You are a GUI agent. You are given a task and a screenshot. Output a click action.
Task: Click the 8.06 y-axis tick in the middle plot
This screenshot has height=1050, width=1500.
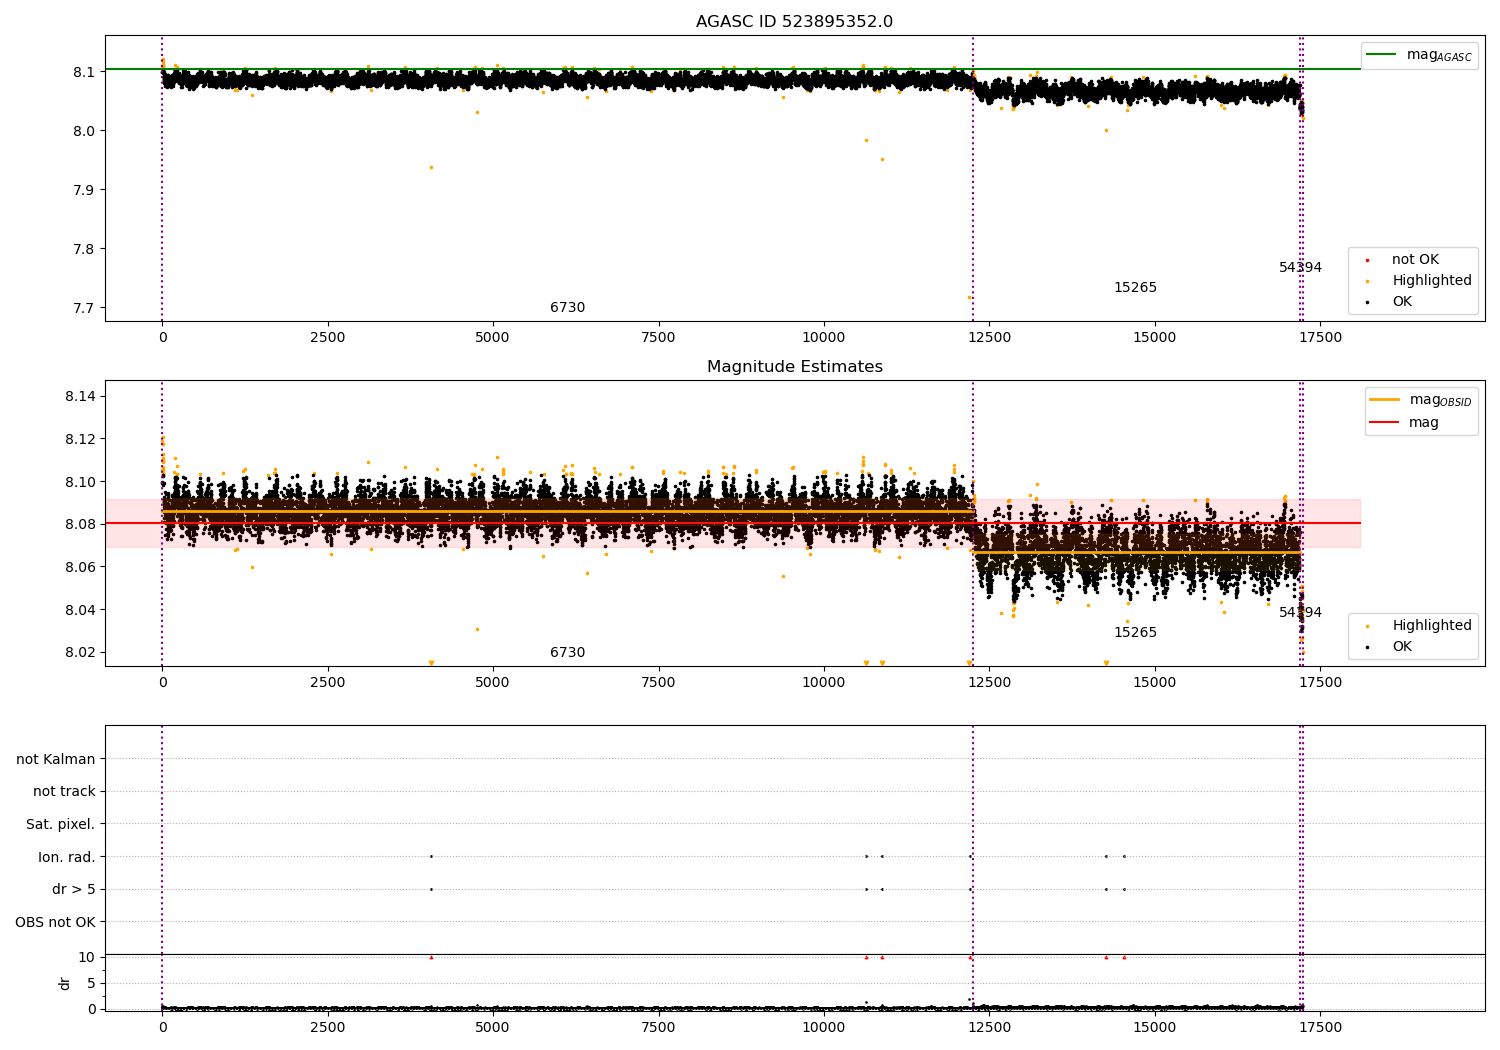pos(80,567)
